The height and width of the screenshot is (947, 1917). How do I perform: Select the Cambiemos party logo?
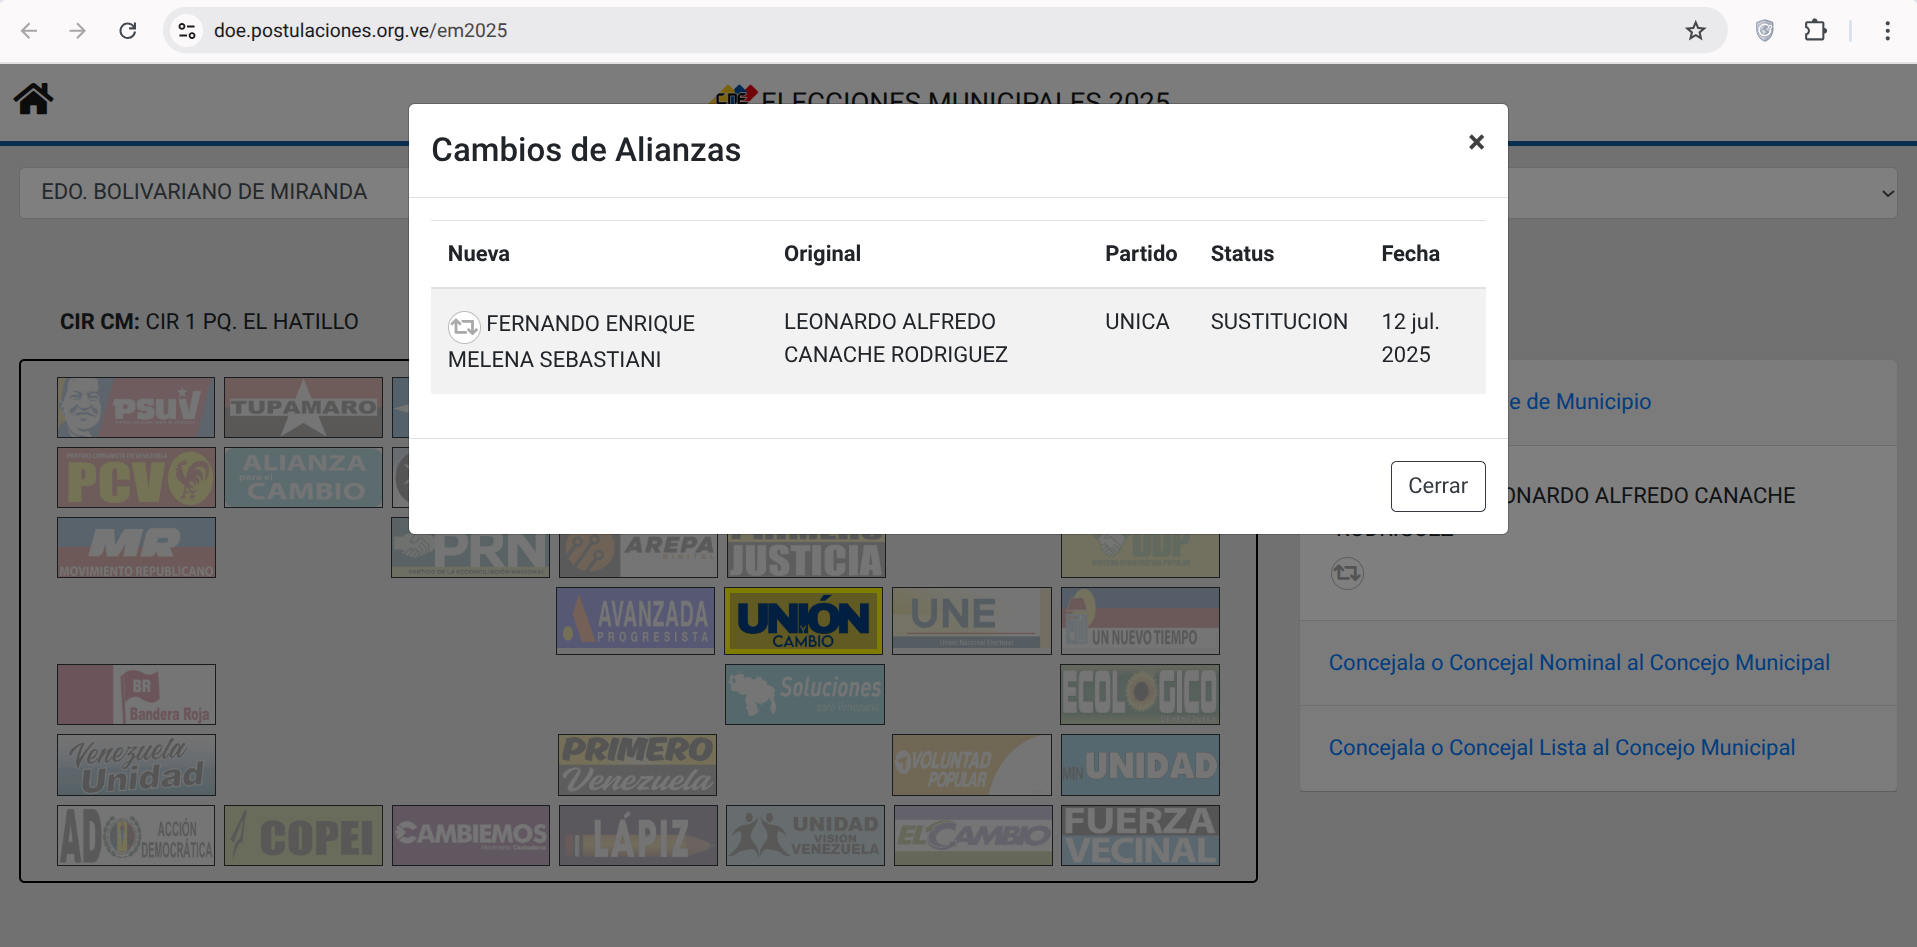click(471, 835)
